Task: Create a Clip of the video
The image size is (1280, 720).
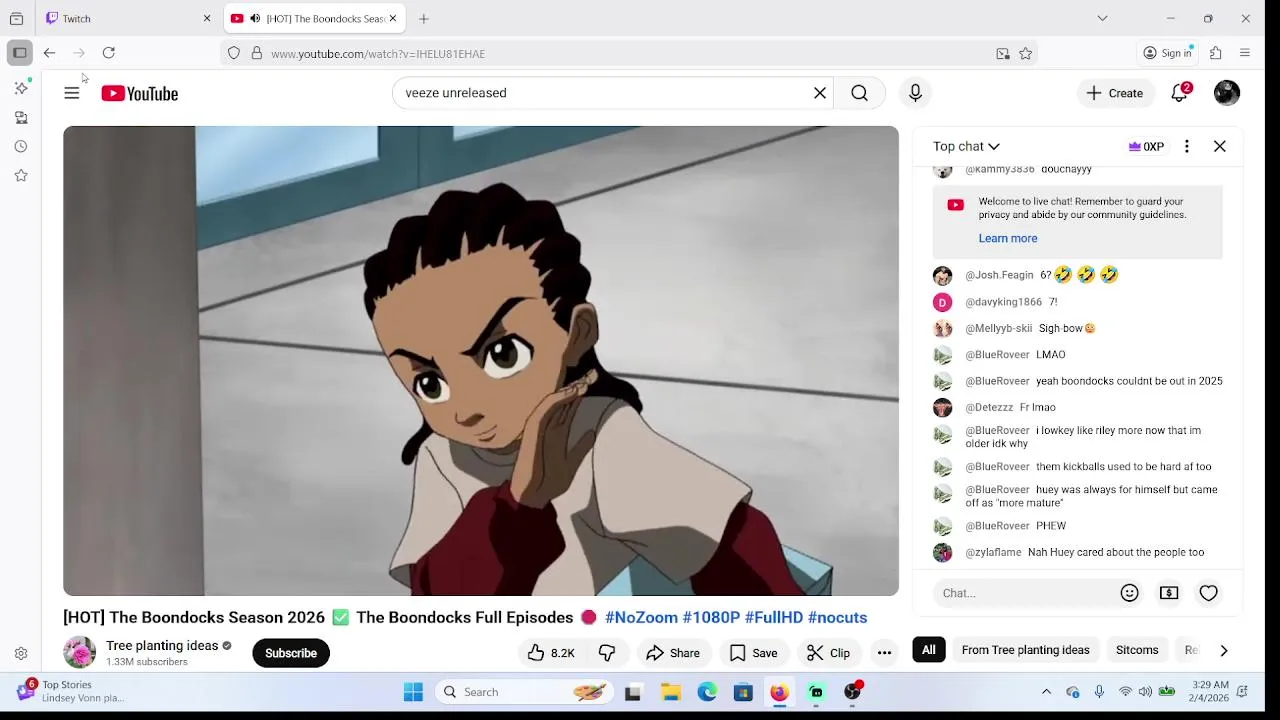Action: click(829, 653)
